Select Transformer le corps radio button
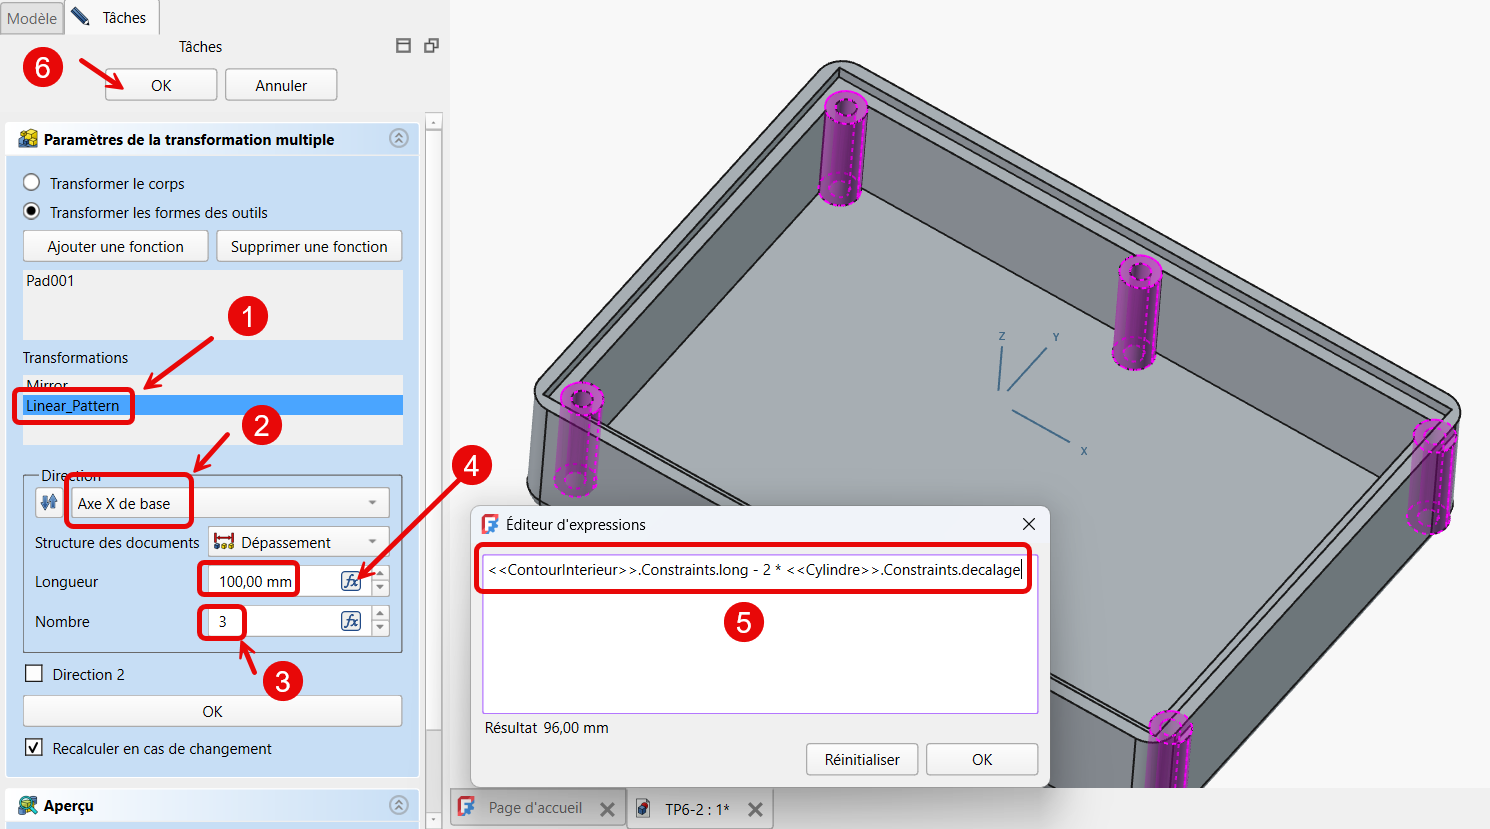 32,183
